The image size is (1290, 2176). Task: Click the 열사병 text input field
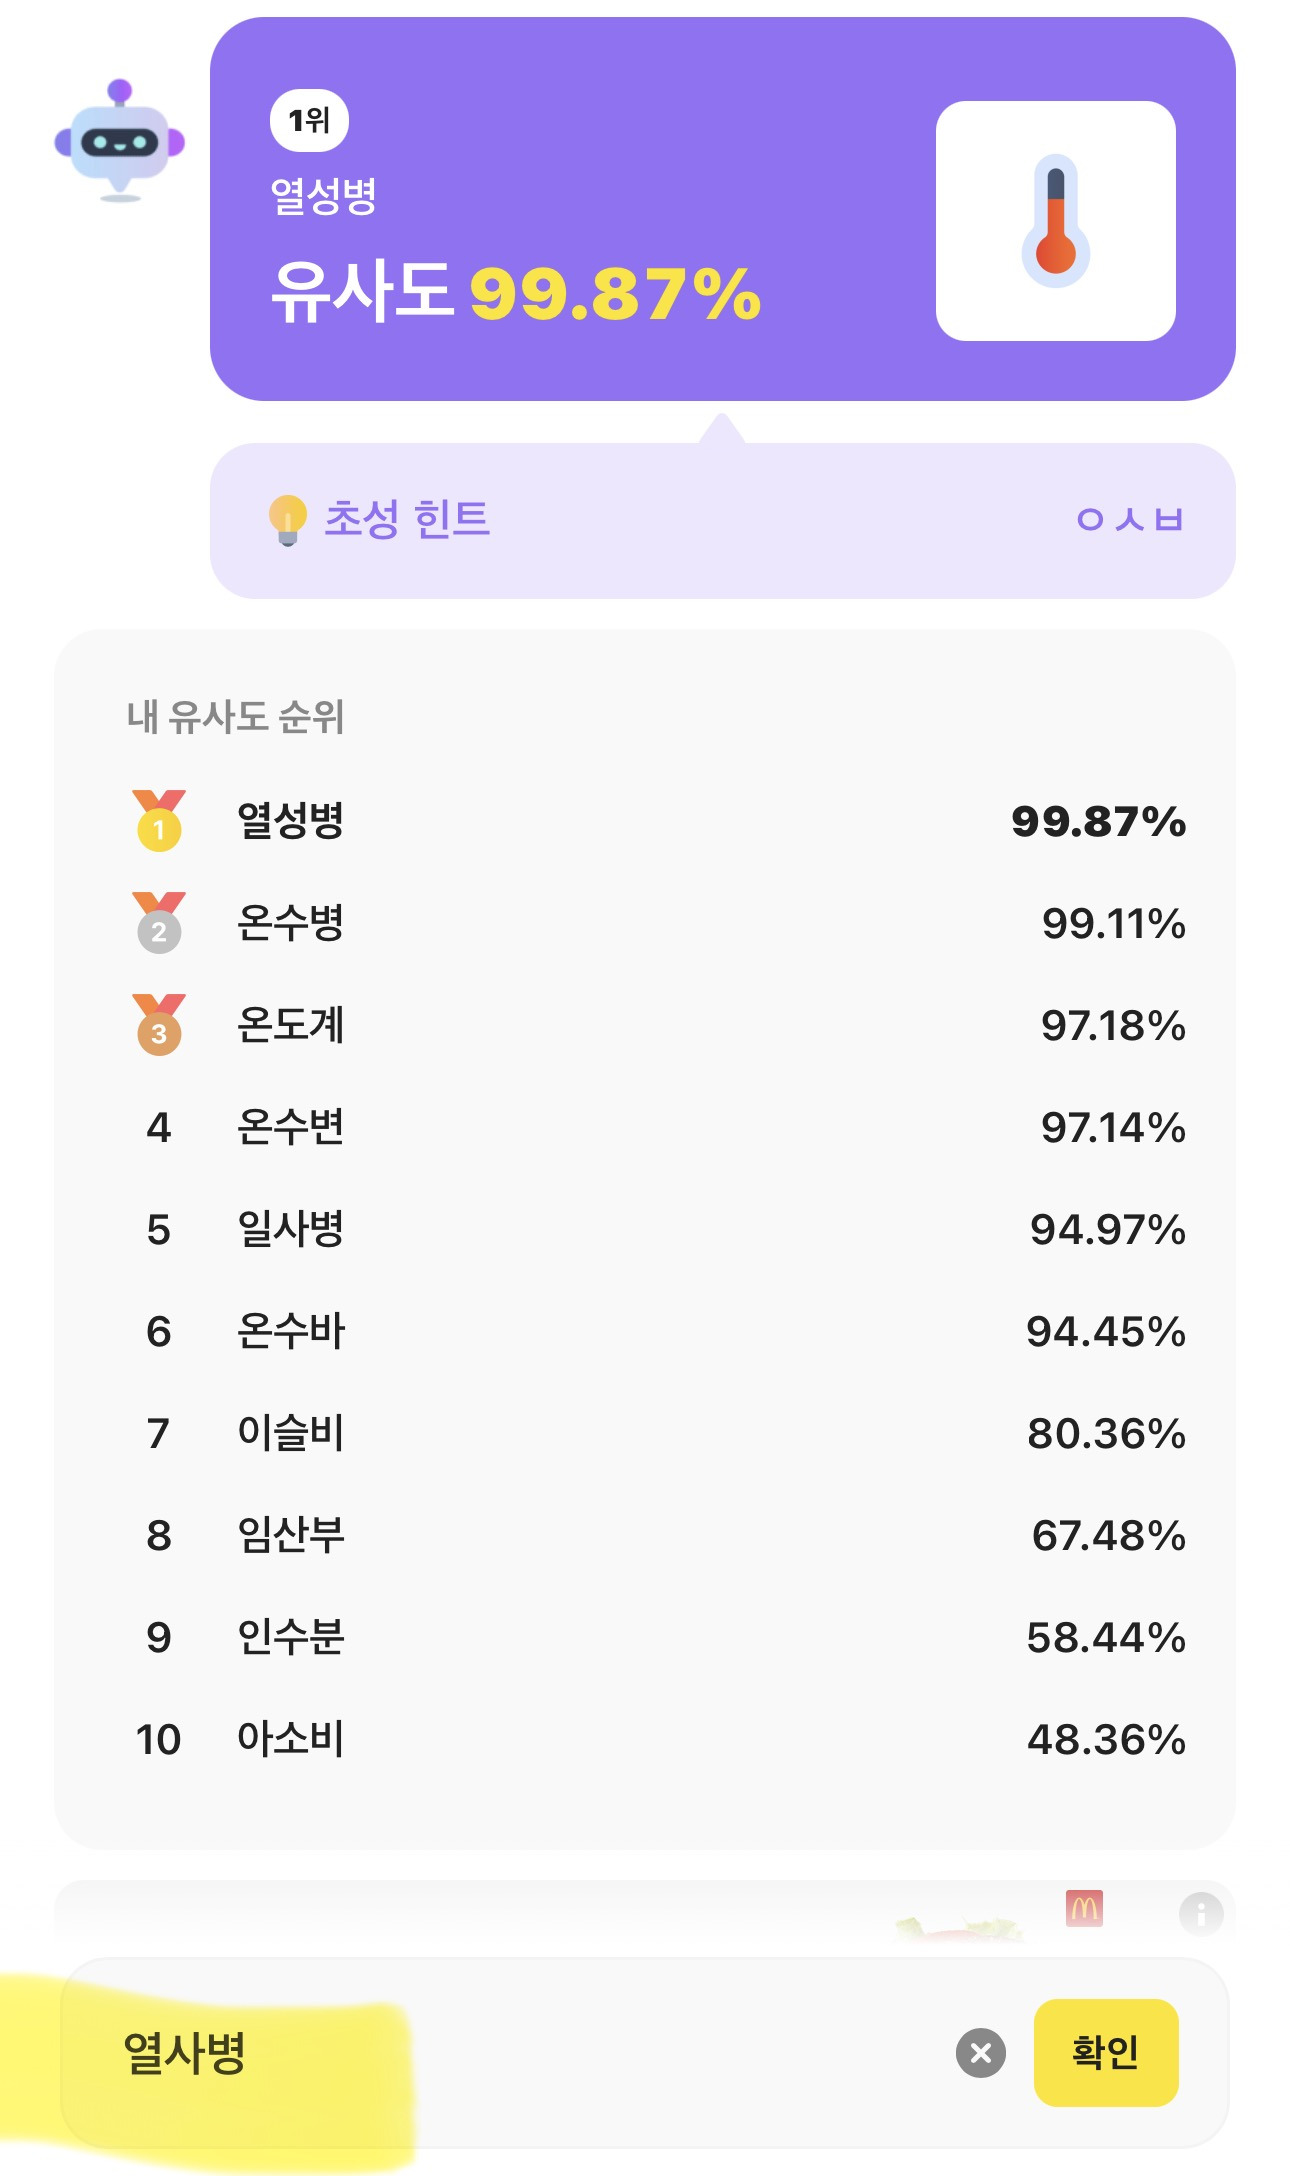(500, 2053)
